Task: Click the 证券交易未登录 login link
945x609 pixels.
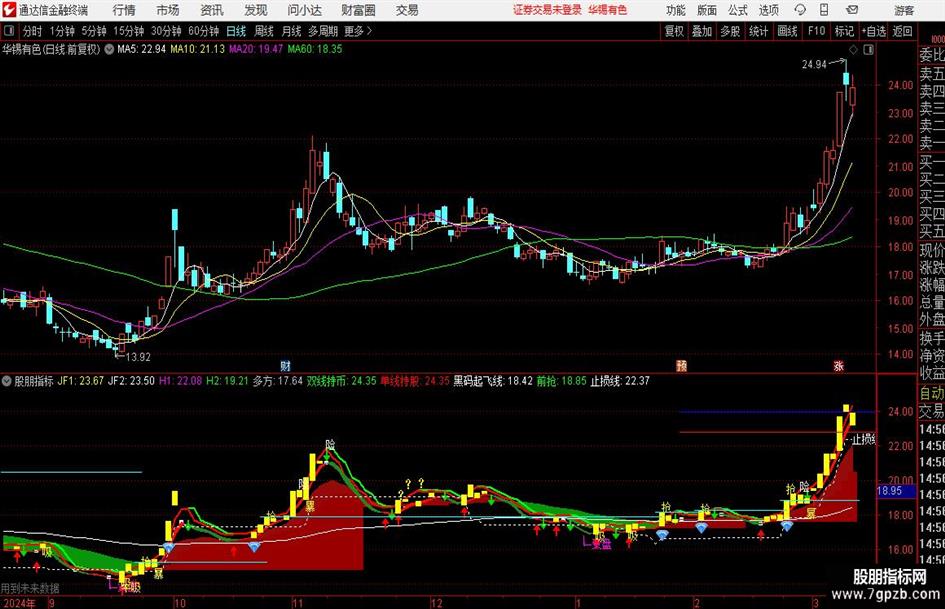Action: (x=547, y=10)
